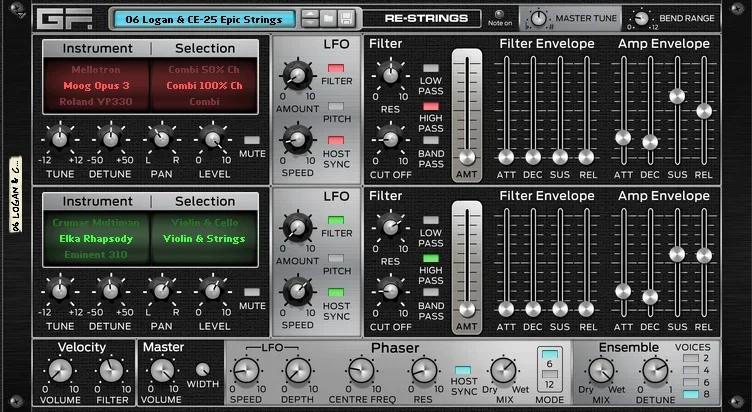752x412 pixels.
Task: Click the top layer LFO Amount knob
Action: [x=297, y=75]
